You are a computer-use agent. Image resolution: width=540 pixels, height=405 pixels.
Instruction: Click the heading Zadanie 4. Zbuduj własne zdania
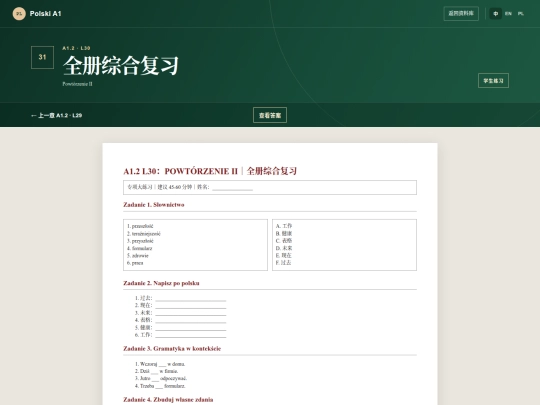point(168,399)
